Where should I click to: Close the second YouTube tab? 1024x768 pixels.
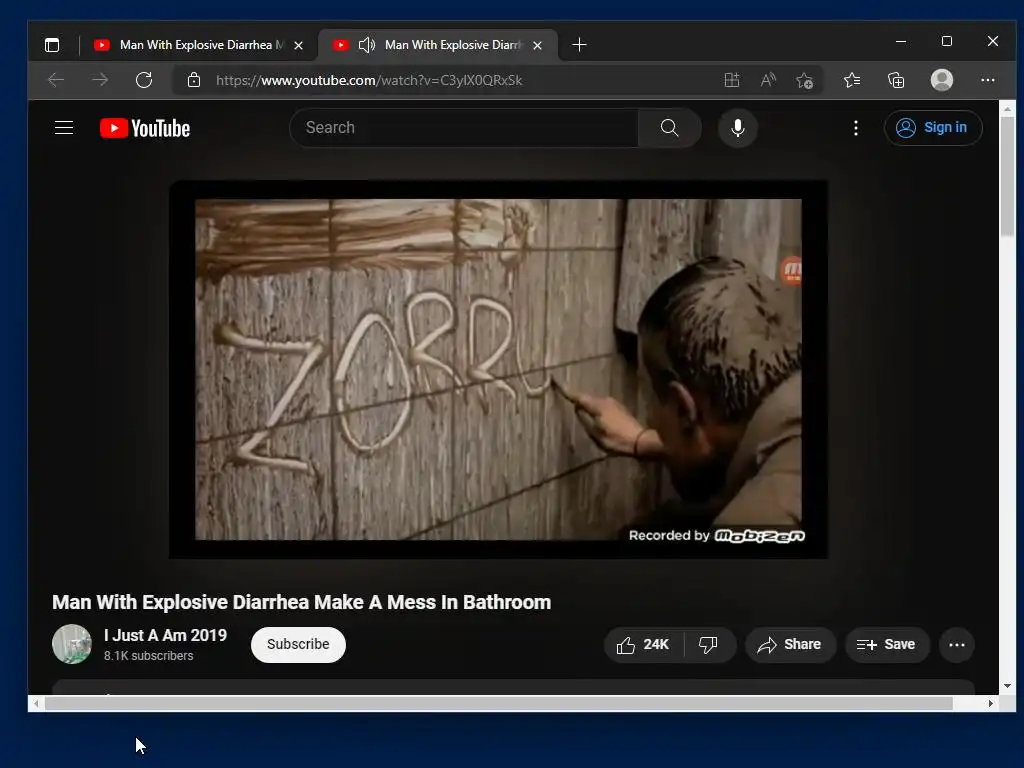(537, 45)
